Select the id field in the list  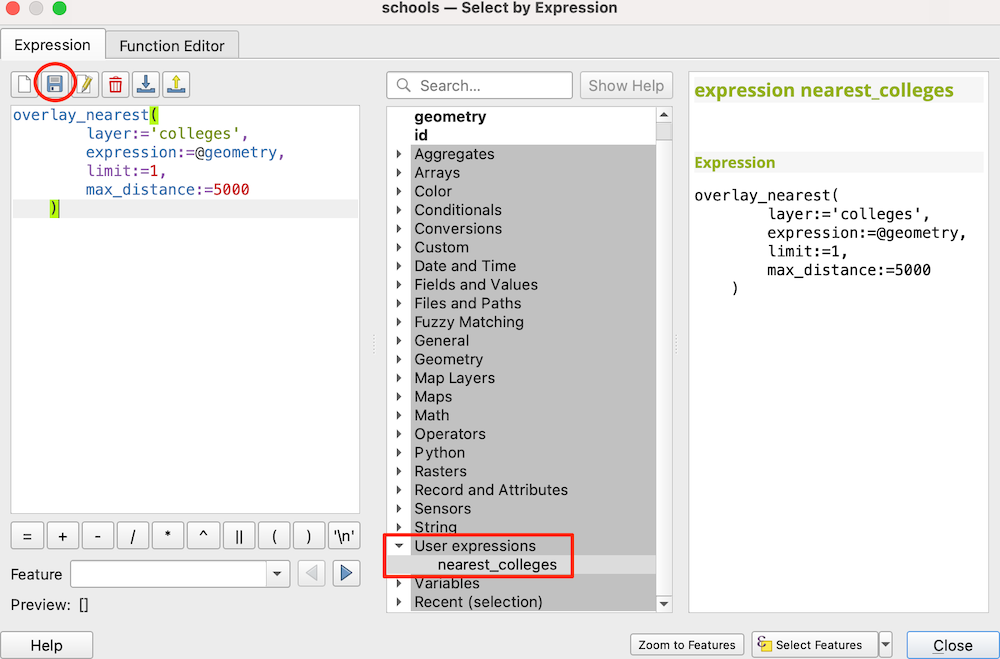[421, 135]
